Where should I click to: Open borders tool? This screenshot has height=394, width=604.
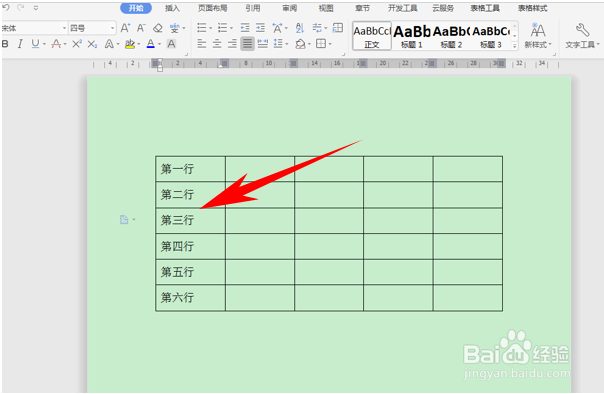click(x=321, y=44)
